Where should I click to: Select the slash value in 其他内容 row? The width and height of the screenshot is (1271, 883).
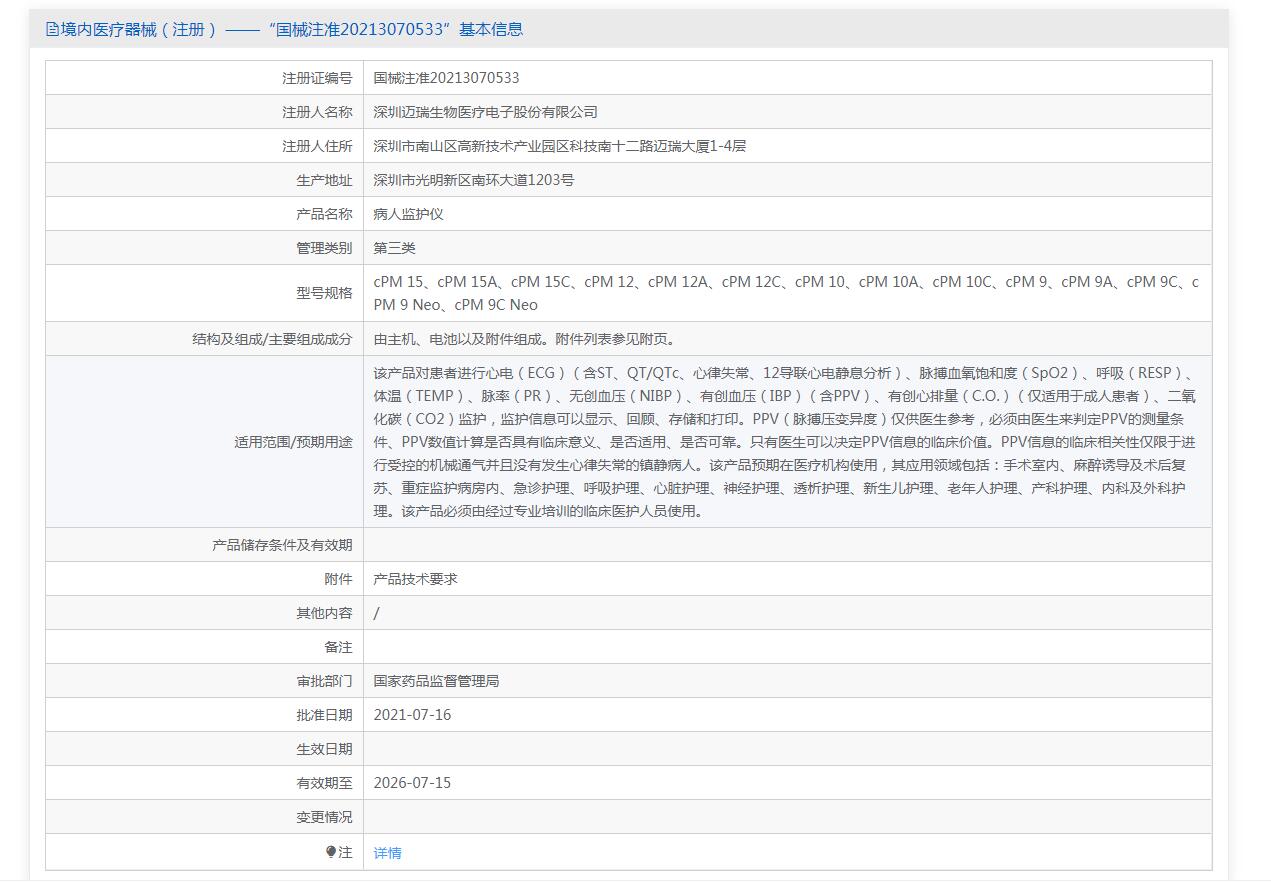[x=376, y=613]
